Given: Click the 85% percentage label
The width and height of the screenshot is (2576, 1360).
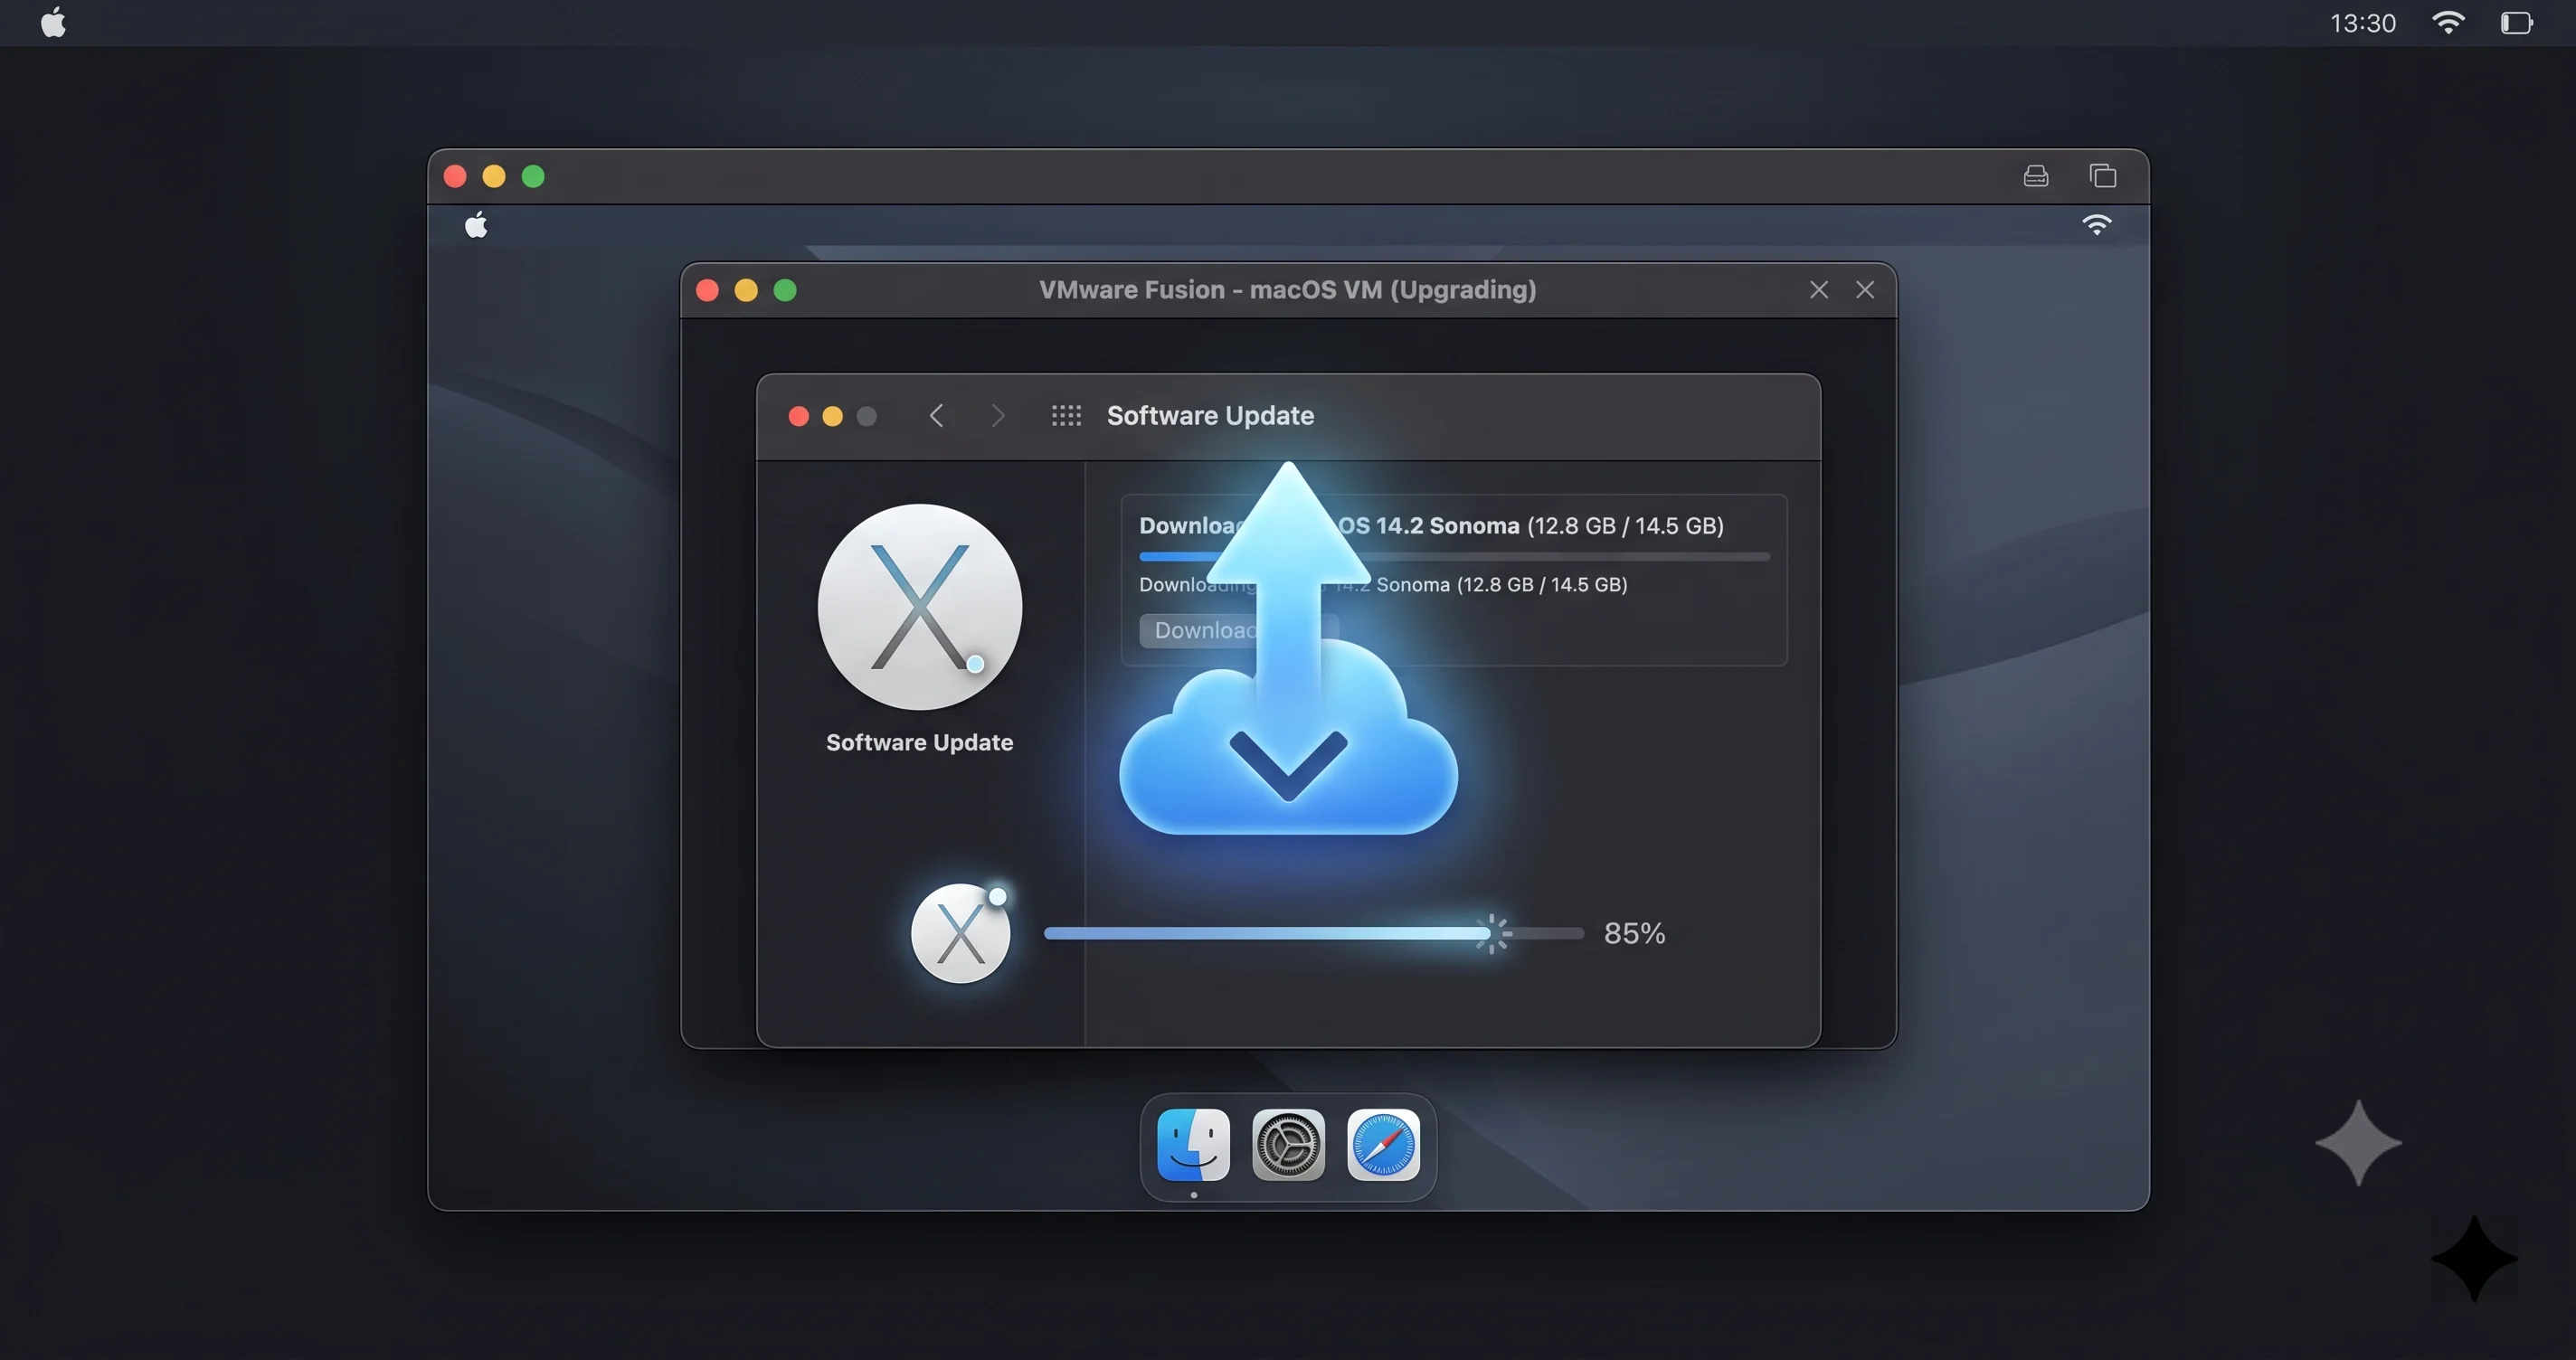Looking at the screenshot, I should 1634,933.
